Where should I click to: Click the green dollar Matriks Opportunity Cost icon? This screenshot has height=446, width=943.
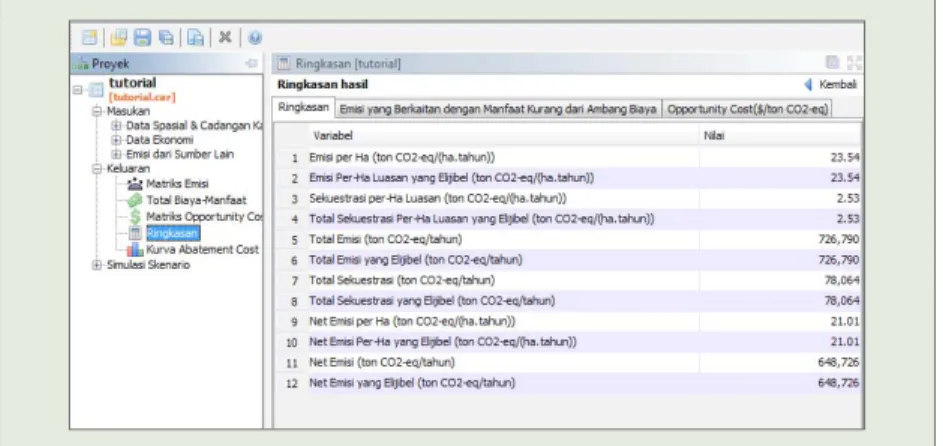(x=135, y=216)
